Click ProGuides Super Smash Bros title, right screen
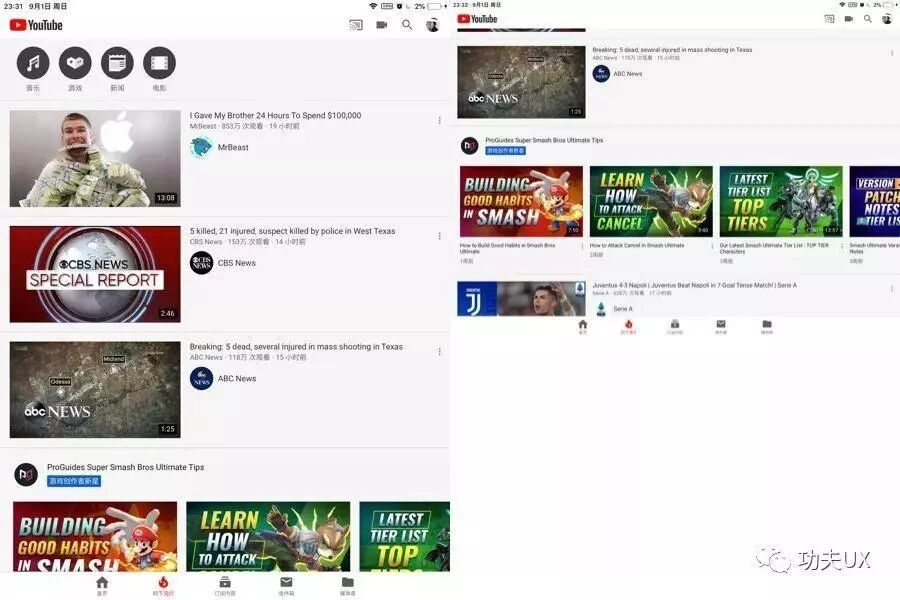This screenshot has width=900, height=600. (x=544, y=140)
